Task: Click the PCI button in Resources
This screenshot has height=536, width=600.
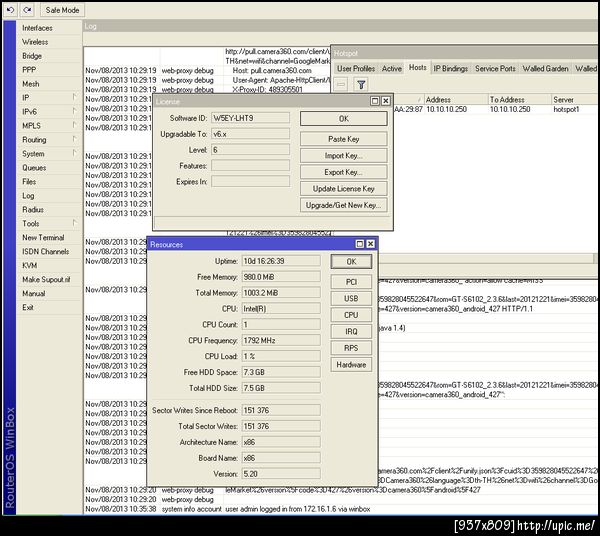Action: pos(351,282)
